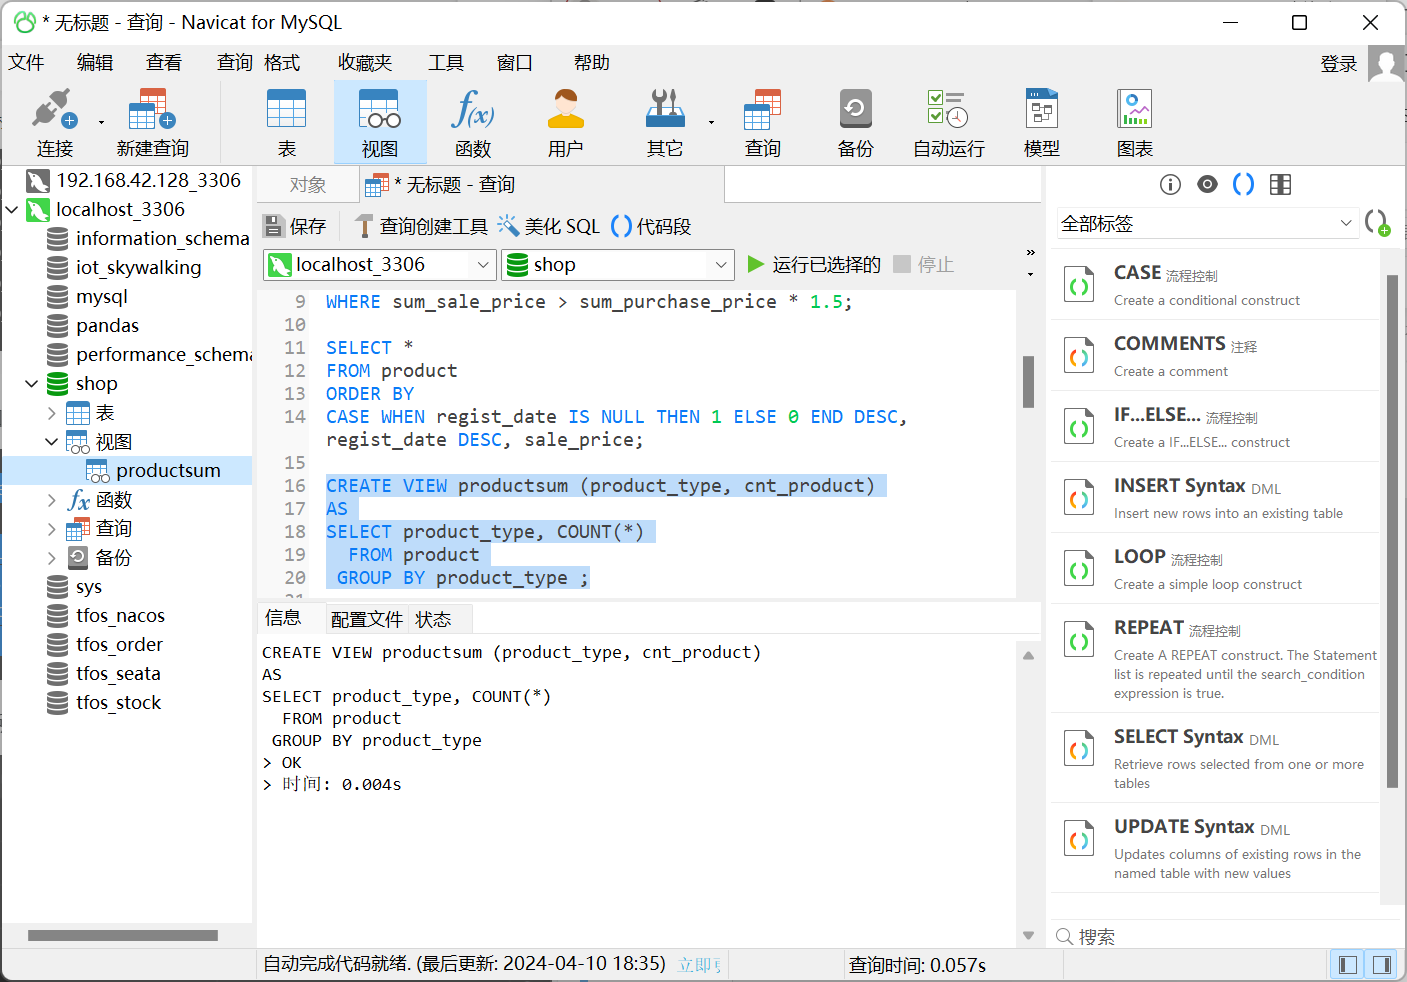1407x982 pixels.
Task: Collapse the shop database node
Action: pos(32,384)
